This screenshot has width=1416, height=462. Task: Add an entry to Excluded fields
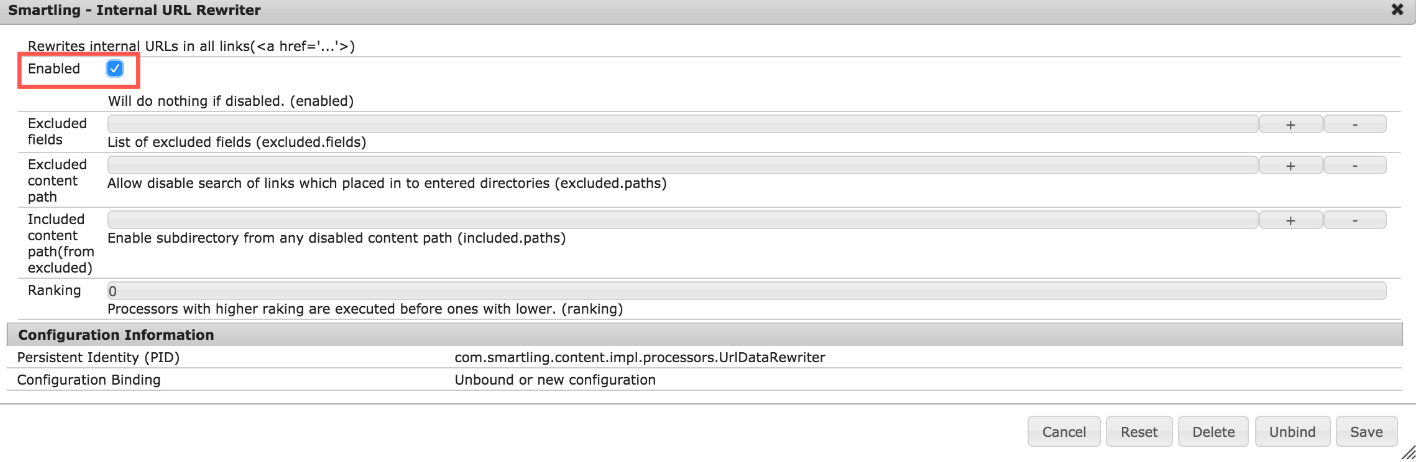pos(1290,124)
